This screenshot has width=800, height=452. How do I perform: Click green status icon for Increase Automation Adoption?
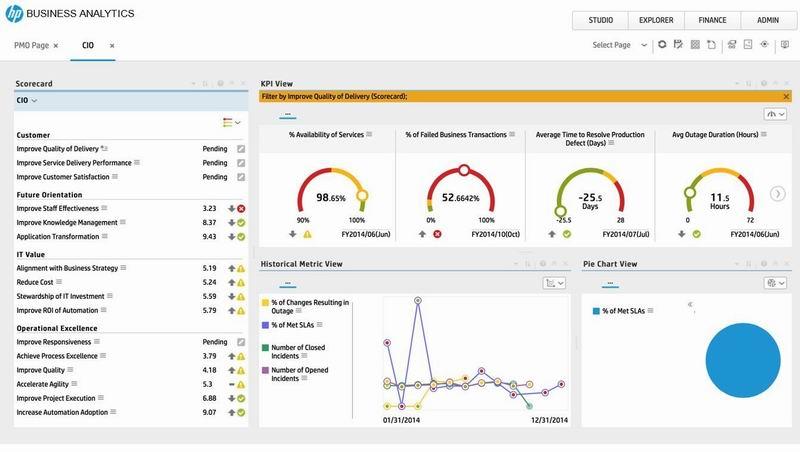click(x=241, y=413)
